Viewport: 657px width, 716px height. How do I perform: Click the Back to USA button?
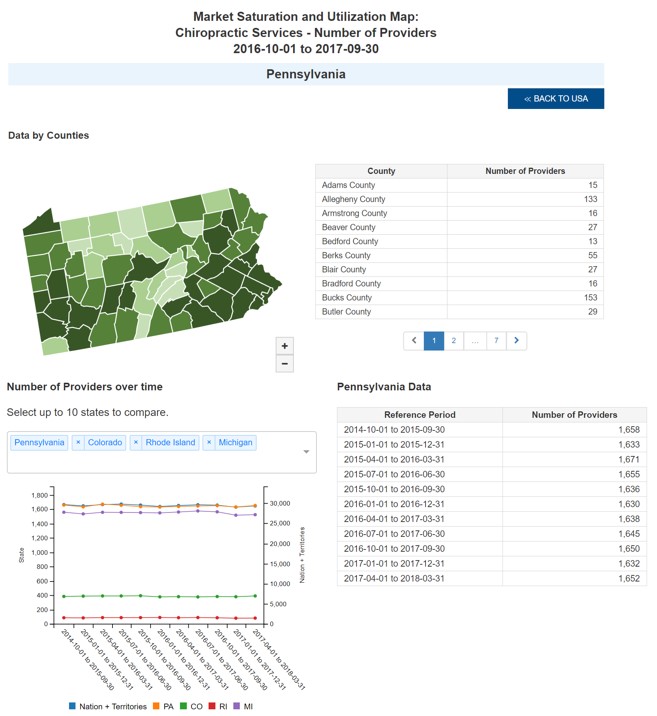coord(556,98)
